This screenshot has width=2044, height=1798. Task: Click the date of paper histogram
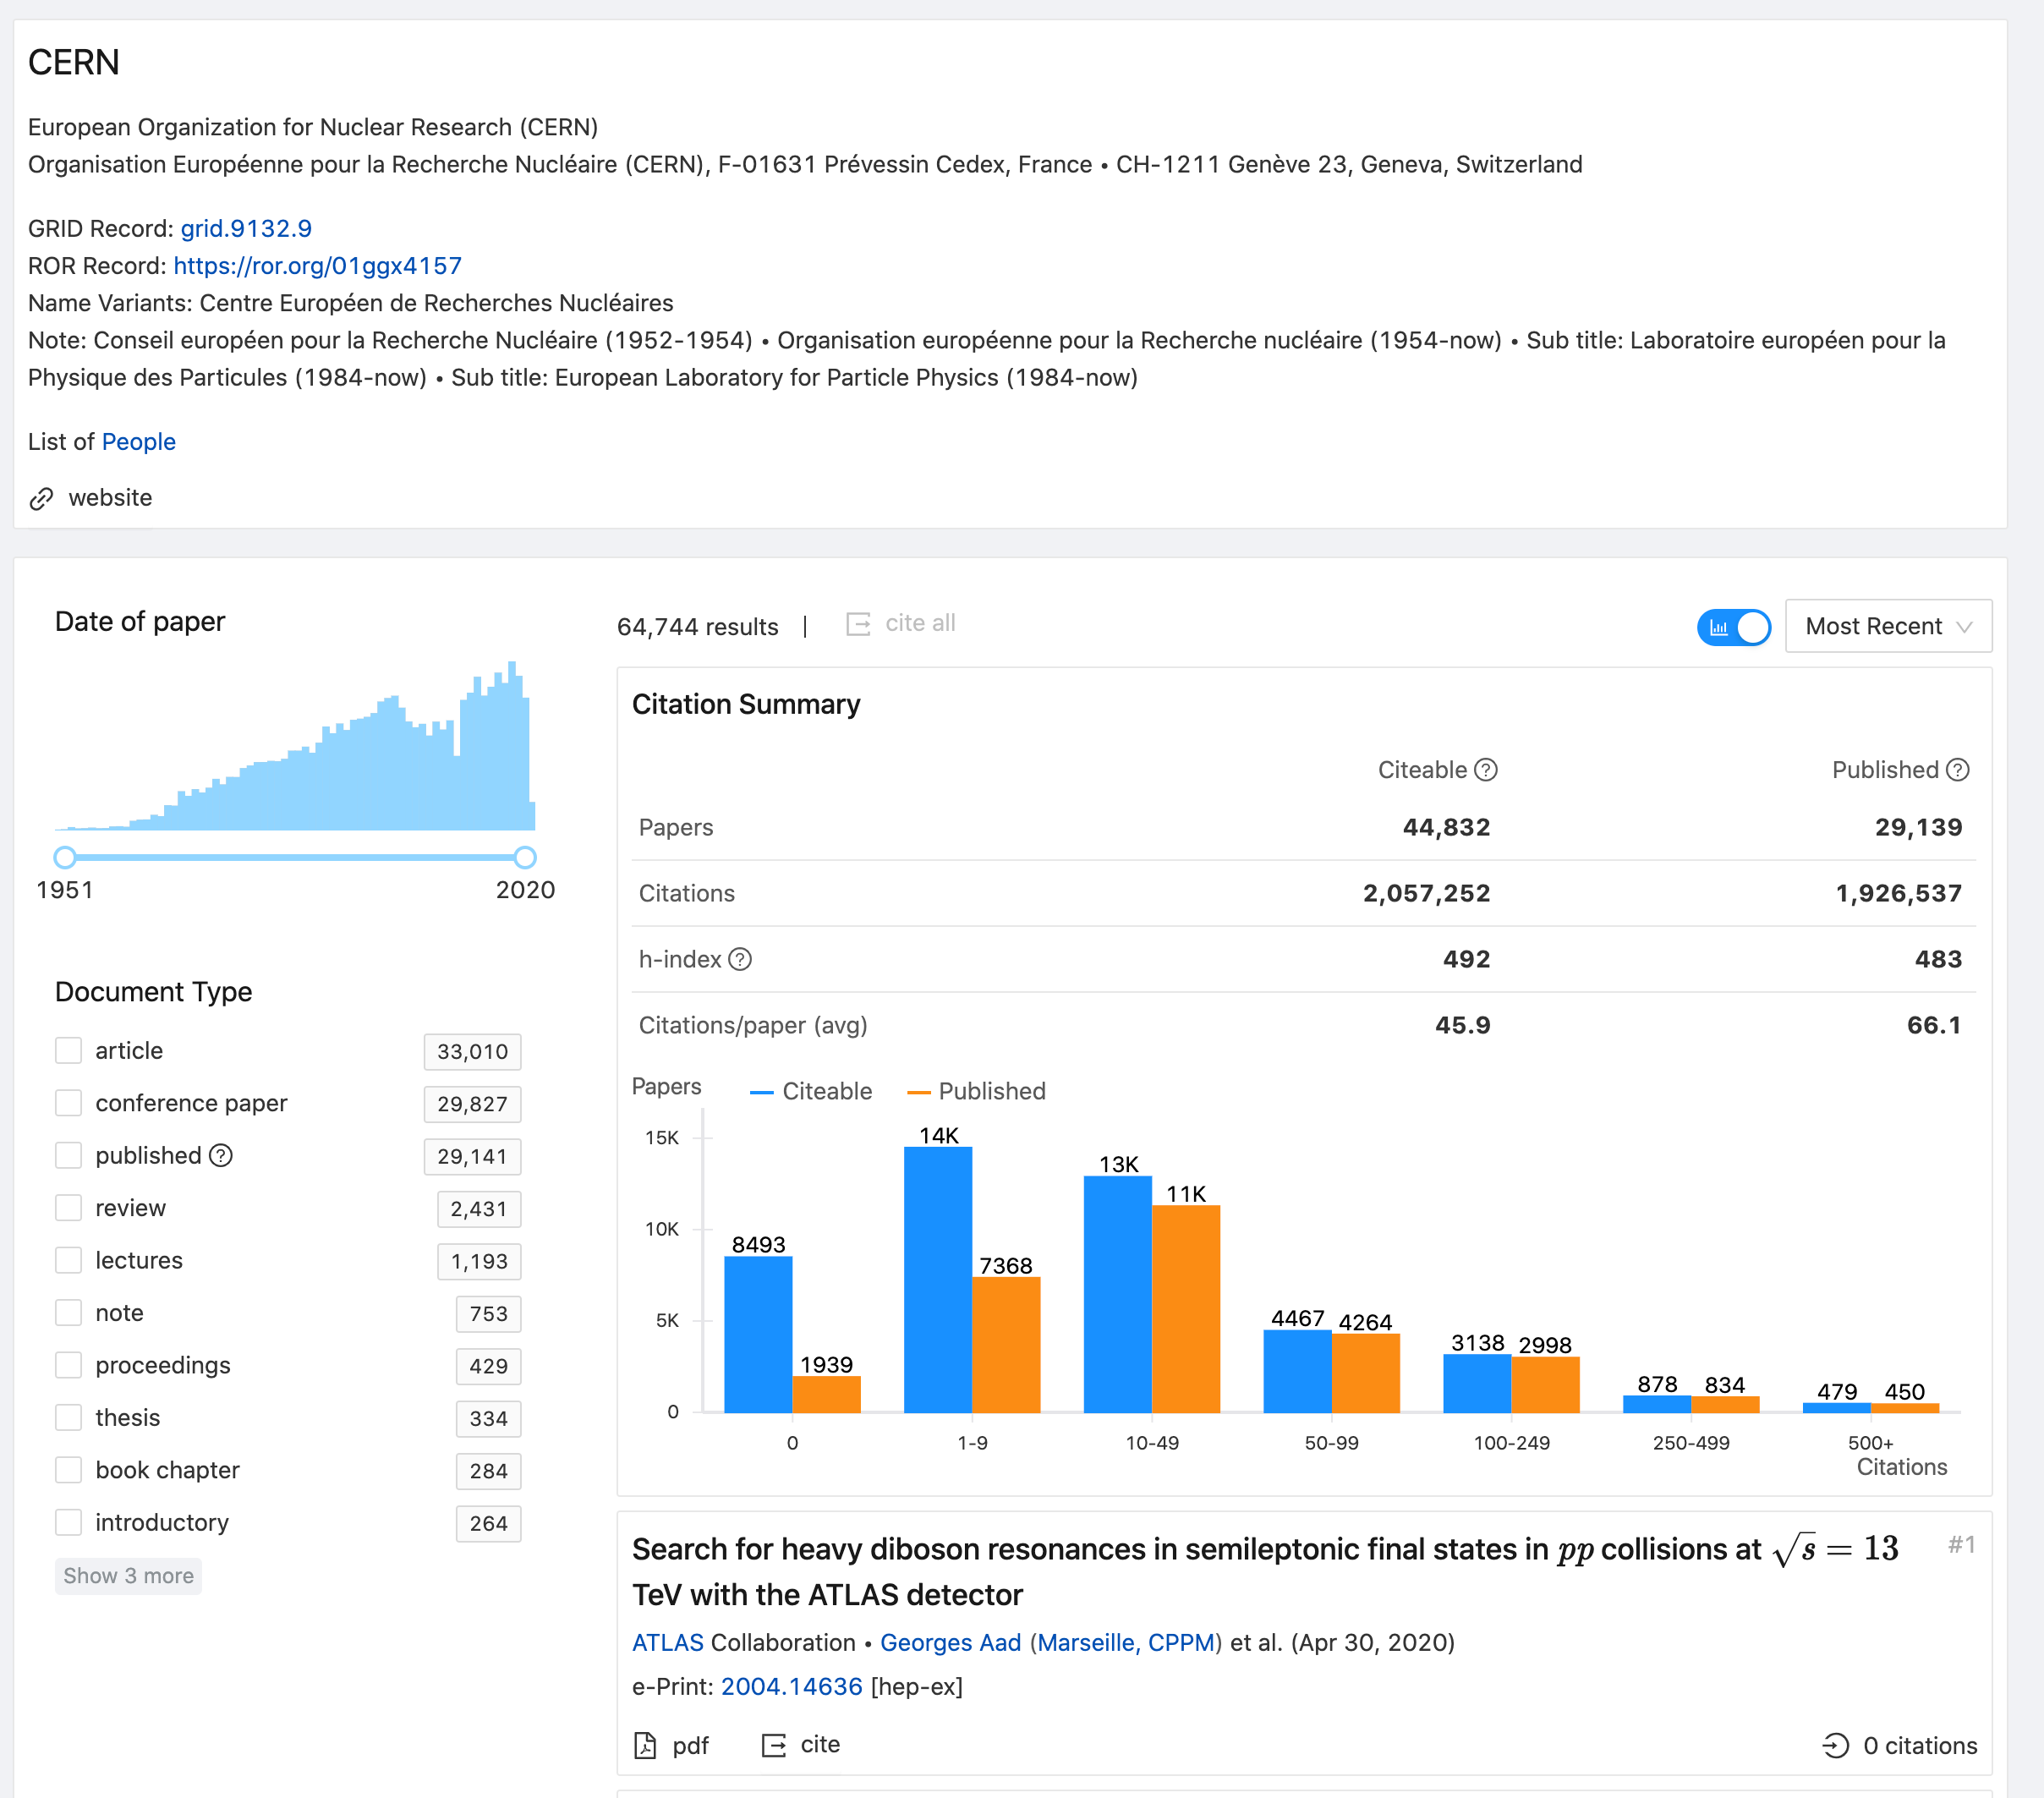pos(295,746)
